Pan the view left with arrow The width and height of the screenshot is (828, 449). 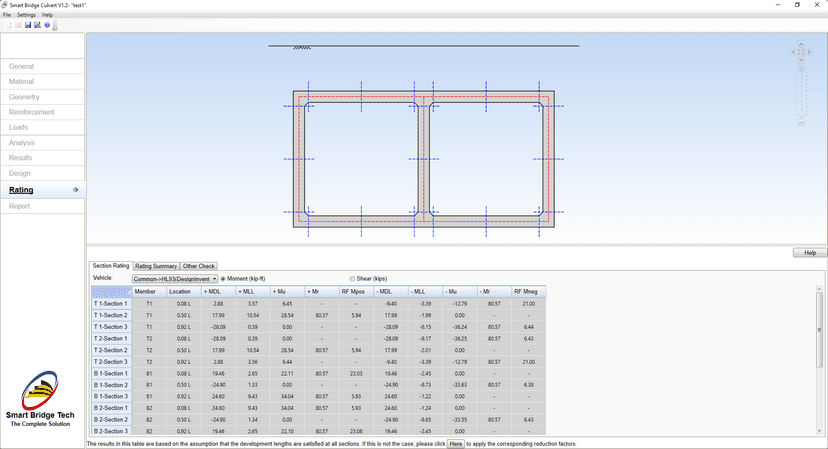click(x=792, y=51)
